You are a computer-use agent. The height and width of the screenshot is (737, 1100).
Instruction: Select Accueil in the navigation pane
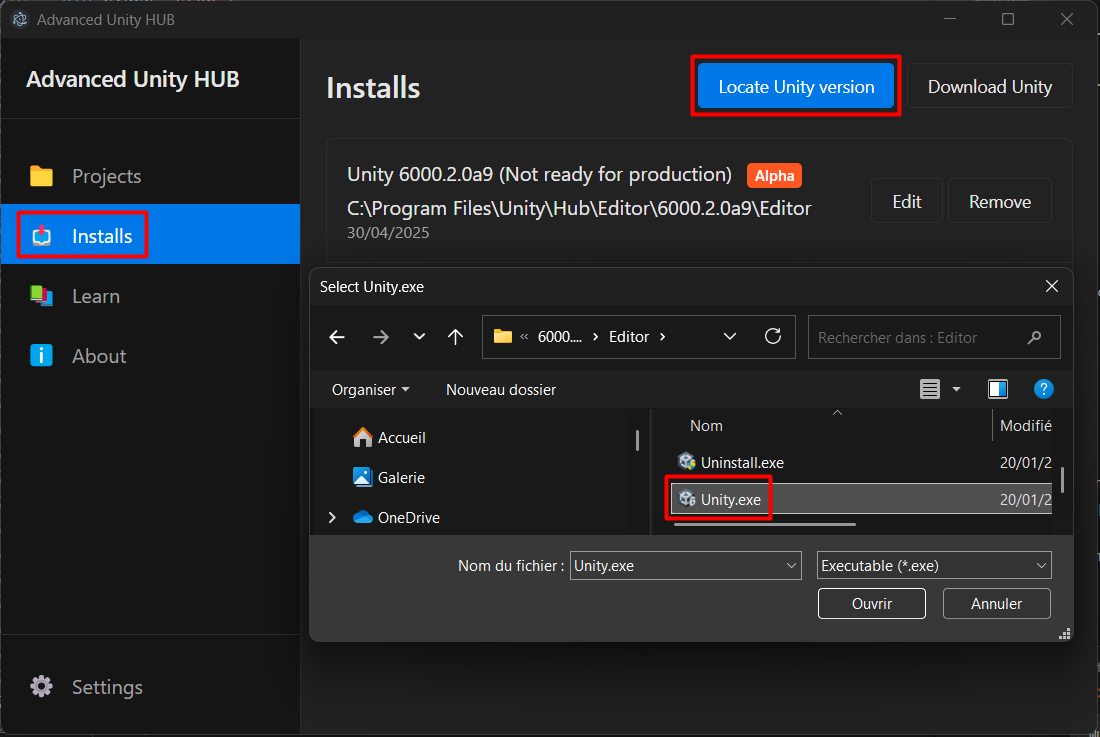tap(400, 438)
